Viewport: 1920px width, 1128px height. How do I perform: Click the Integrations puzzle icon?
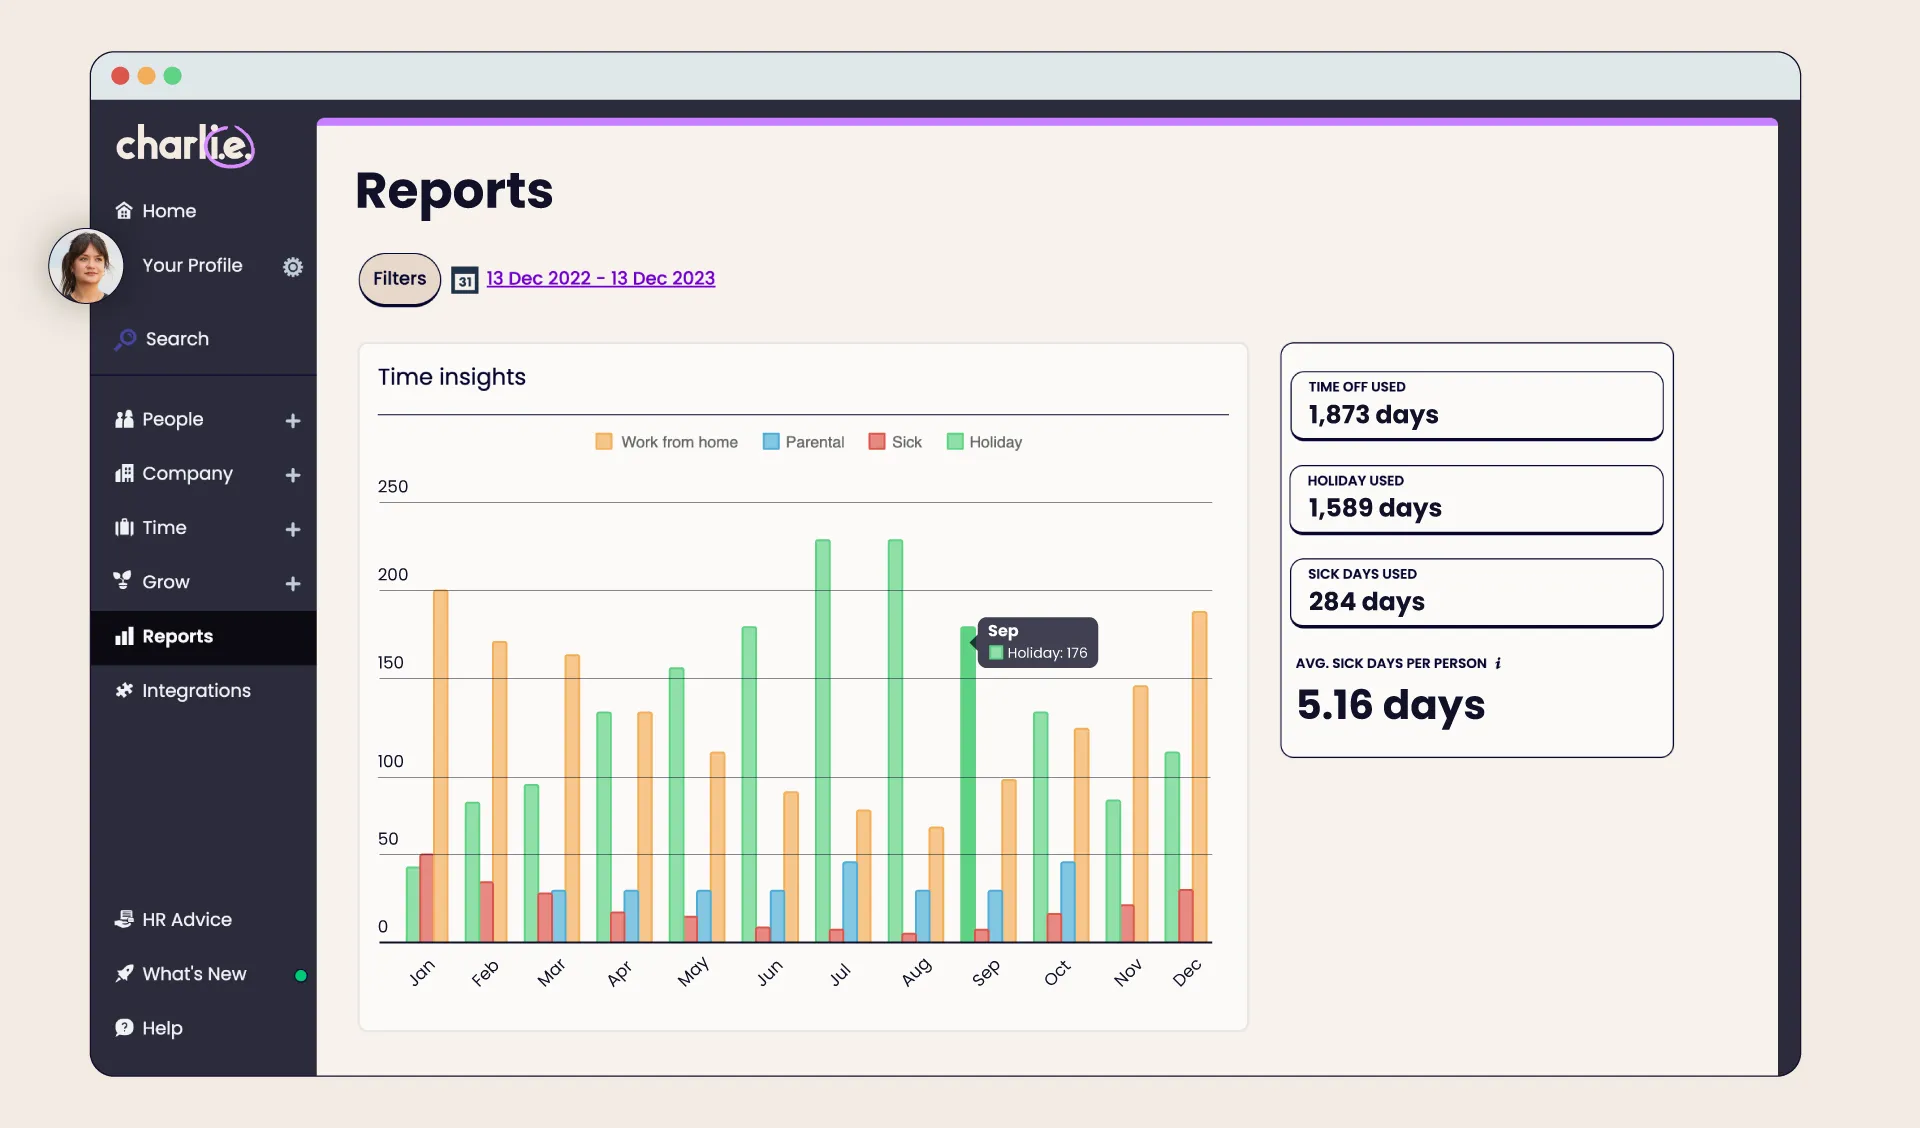(x=124, y=690)
